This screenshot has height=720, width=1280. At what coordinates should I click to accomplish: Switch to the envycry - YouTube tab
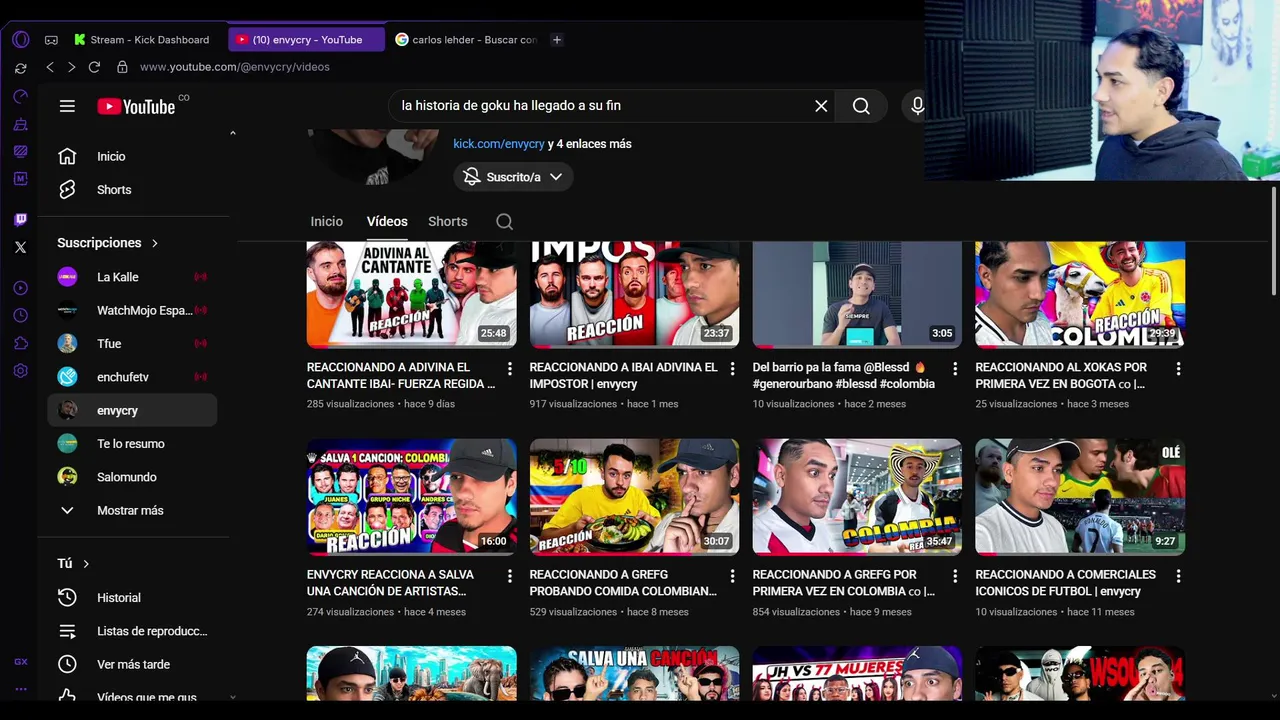[306, 40]
